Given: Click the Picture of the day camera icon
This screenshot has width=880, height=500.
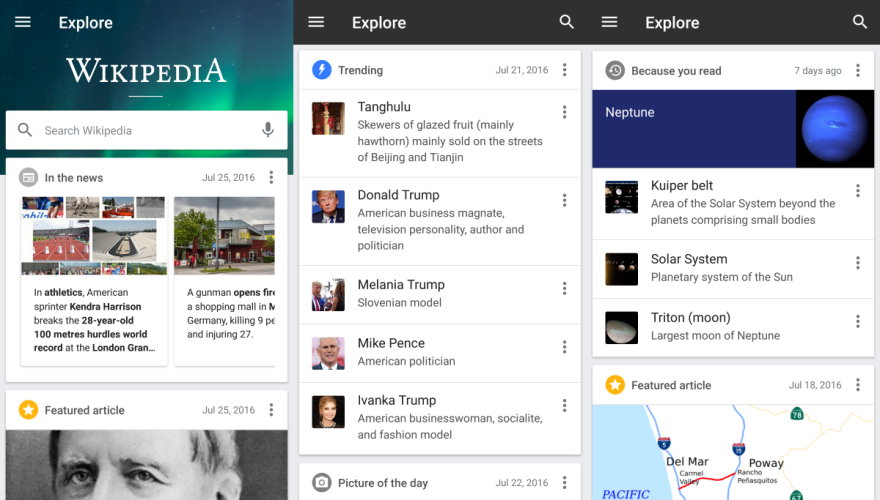Looking at the screenshot, I should point(322,482).
